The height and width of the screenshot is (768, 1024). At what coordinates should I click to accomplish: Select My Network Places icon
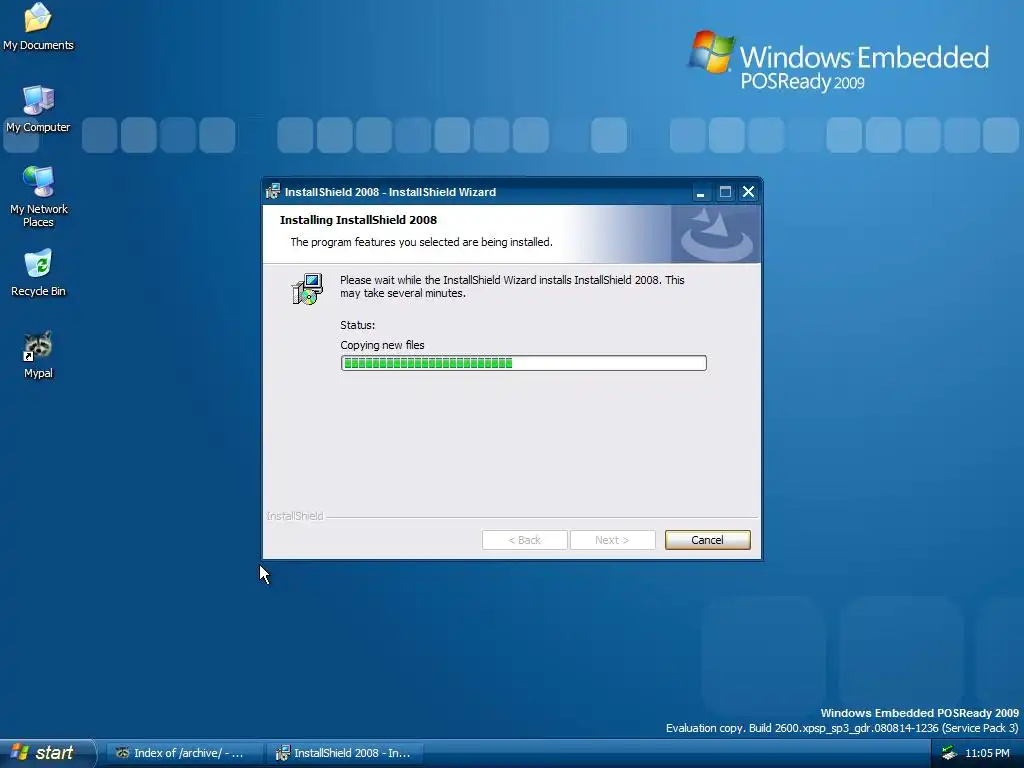[x=38, y=196]
